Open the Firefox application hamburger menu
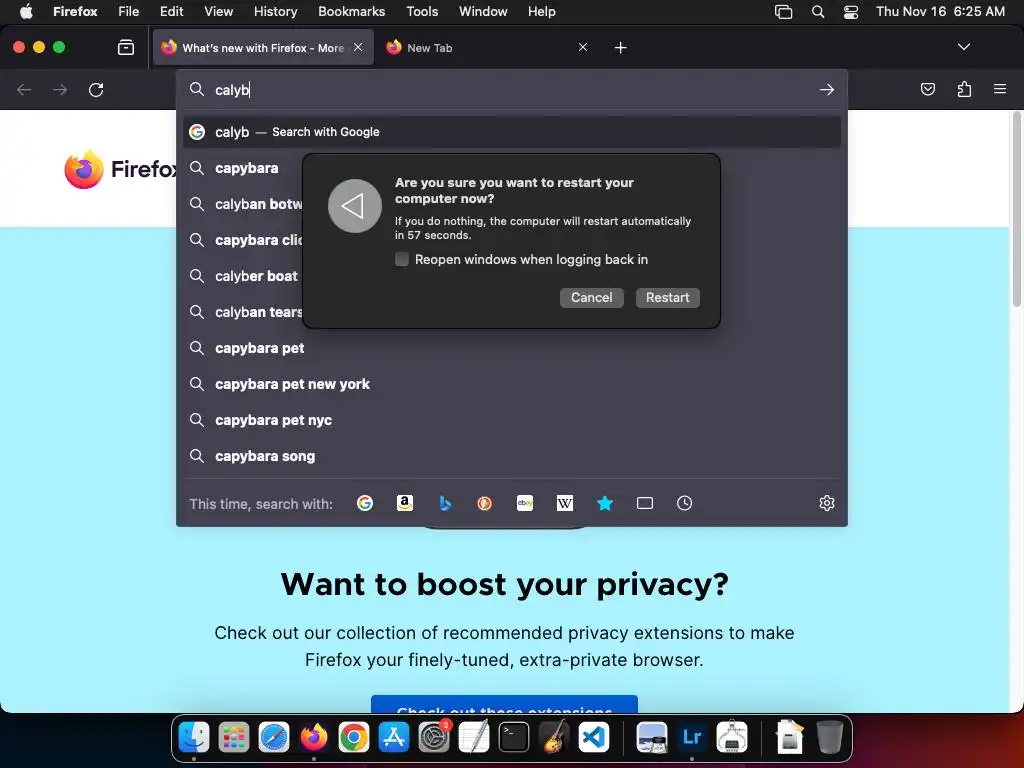The width and height of the screenshot is (1024, 768). [x=999, y=89]
